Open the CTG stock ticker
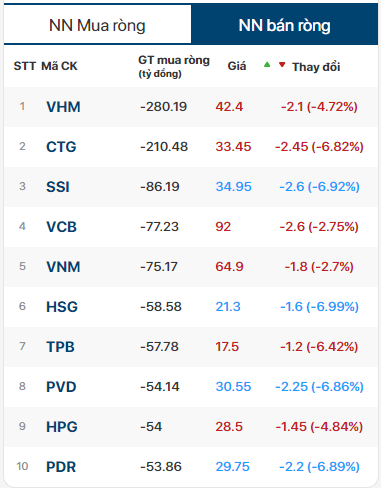Viewport: 381px width, 488px height. [61, 147]
